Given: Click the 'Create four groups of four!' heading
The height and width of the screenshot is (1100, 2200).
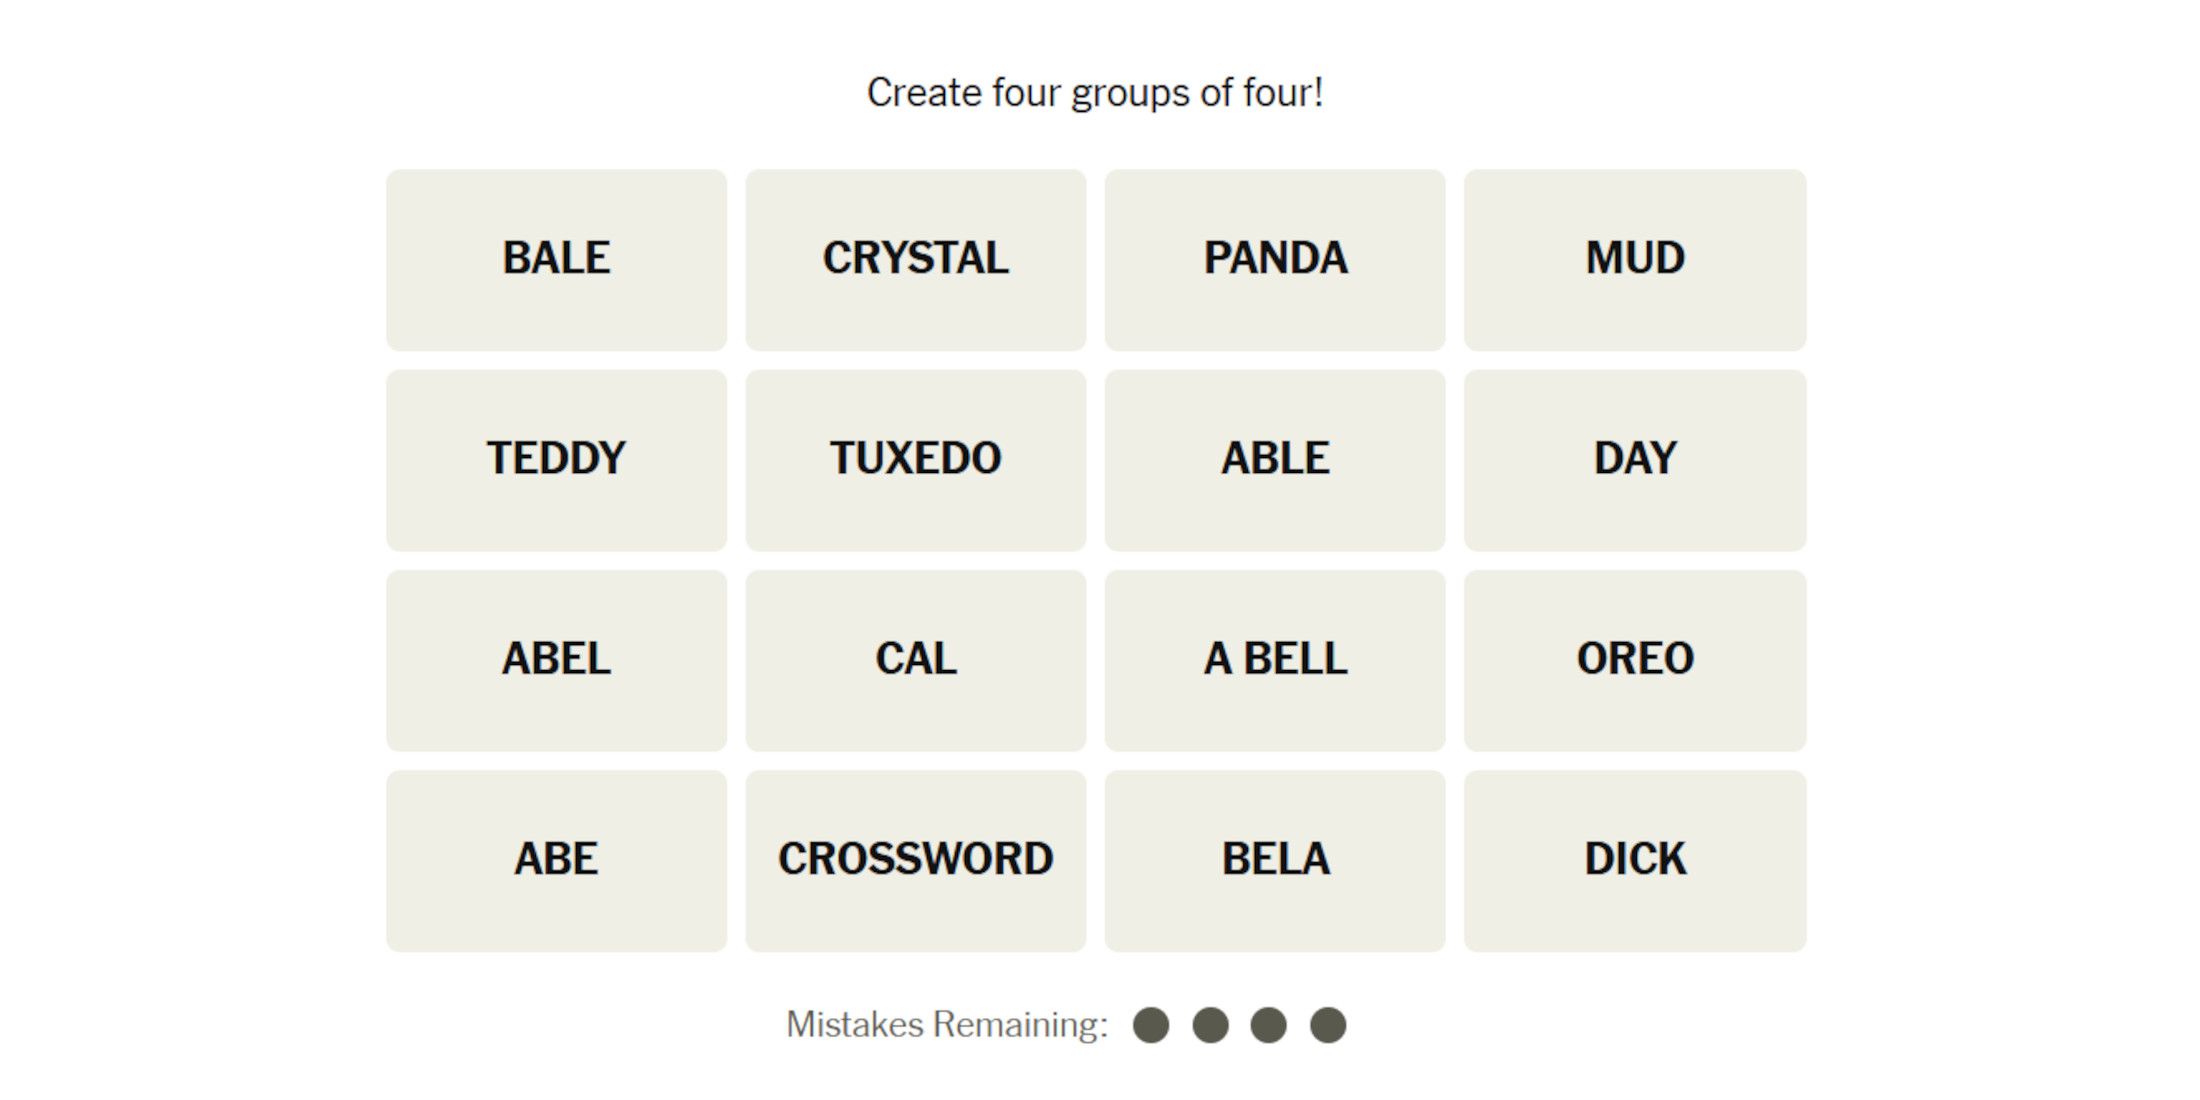Looking at the screenshot, I should [1095, 93].
